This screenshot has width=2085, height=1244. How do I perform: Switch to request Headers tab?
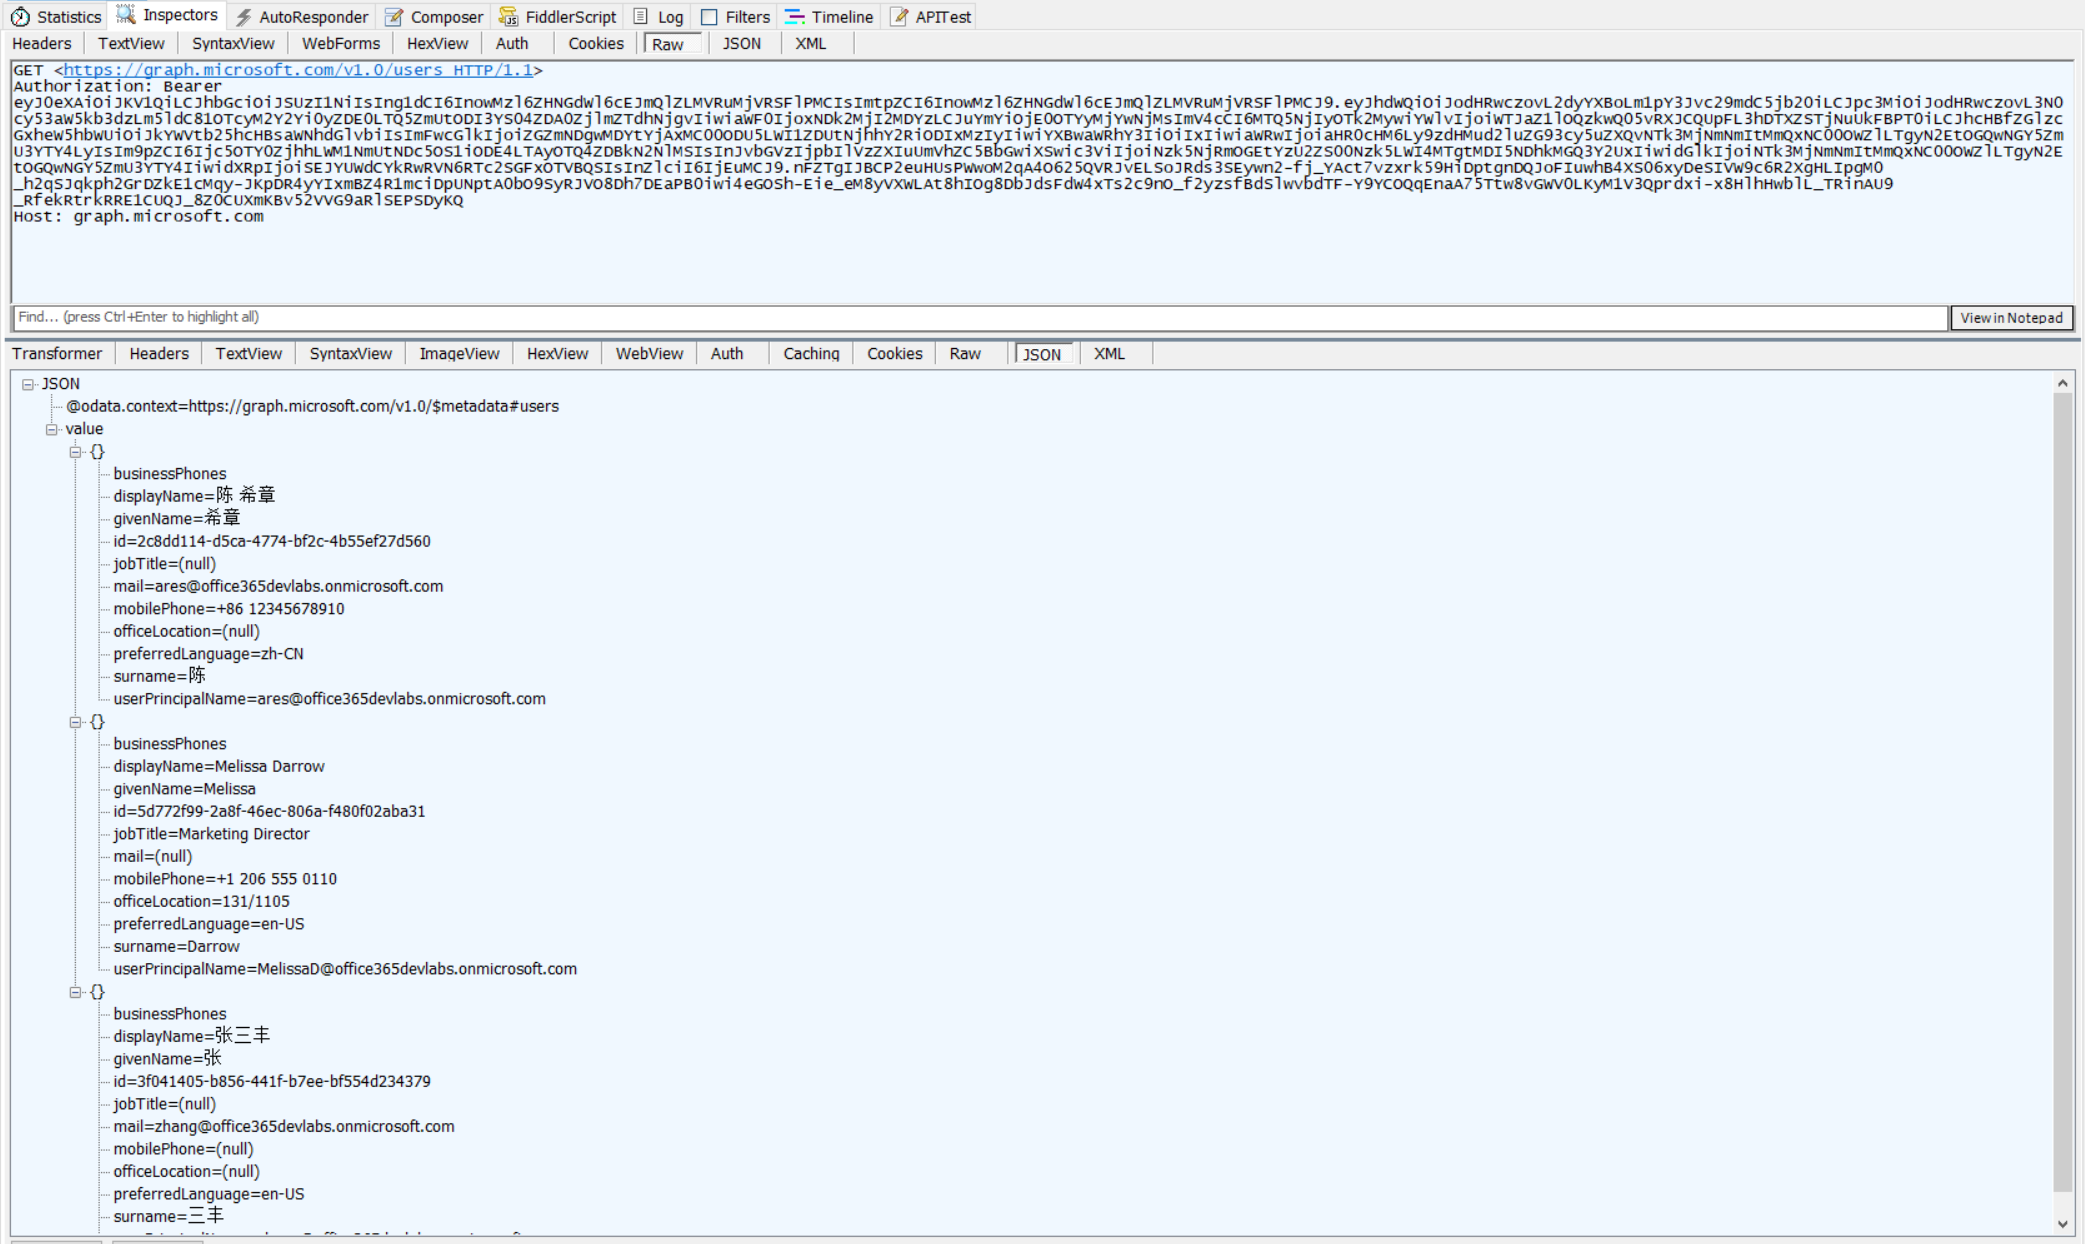[42, 44]
